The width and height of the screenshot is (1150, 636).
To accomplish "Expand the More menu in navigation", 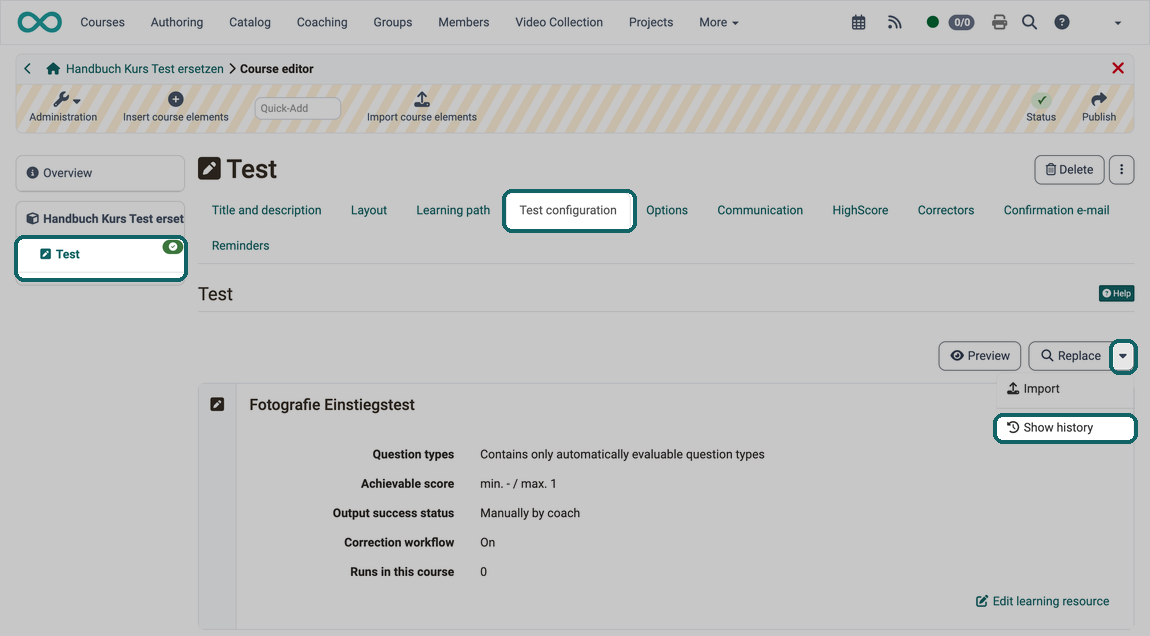I will point(719,23).
